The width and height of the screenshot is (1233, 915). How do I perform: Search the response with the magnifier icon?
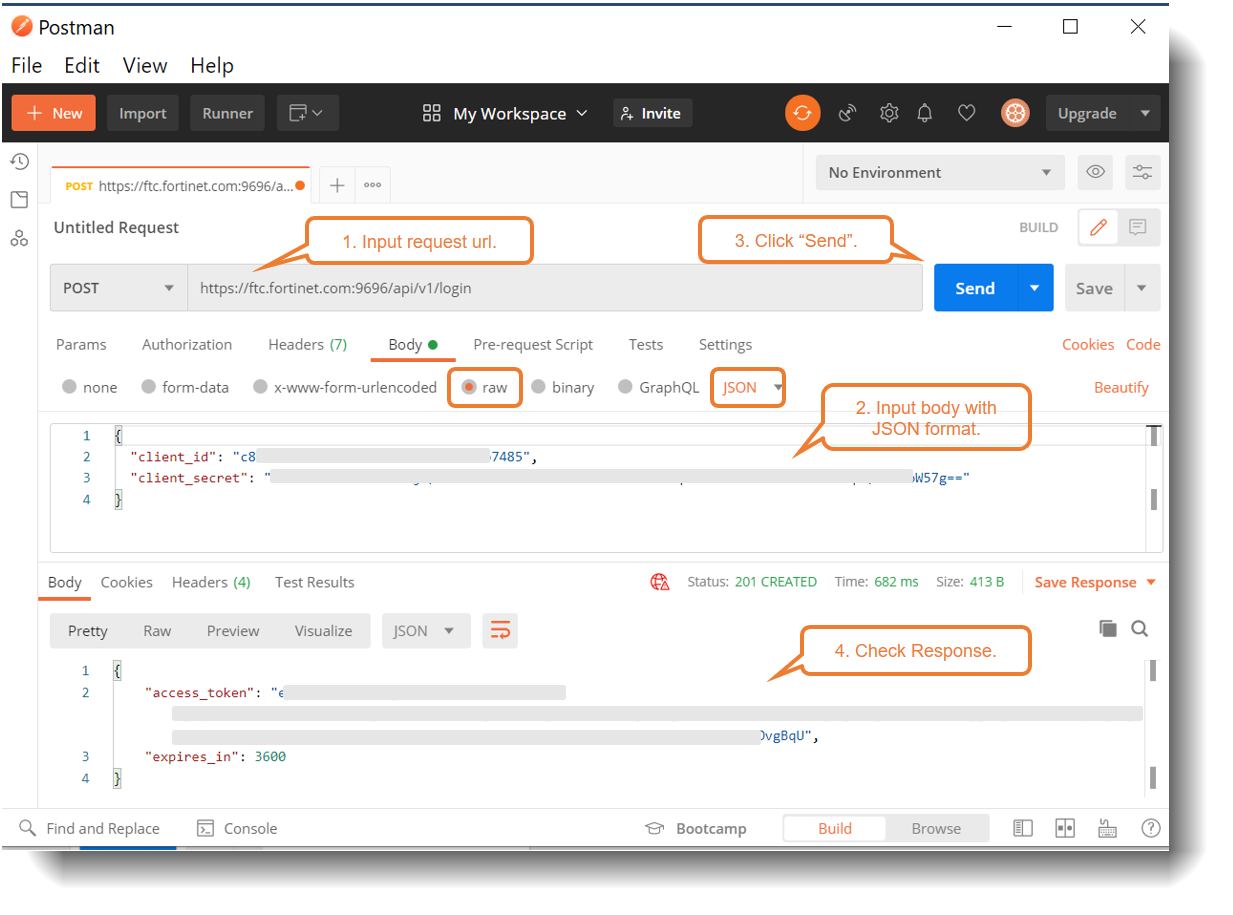[1140, 630]
